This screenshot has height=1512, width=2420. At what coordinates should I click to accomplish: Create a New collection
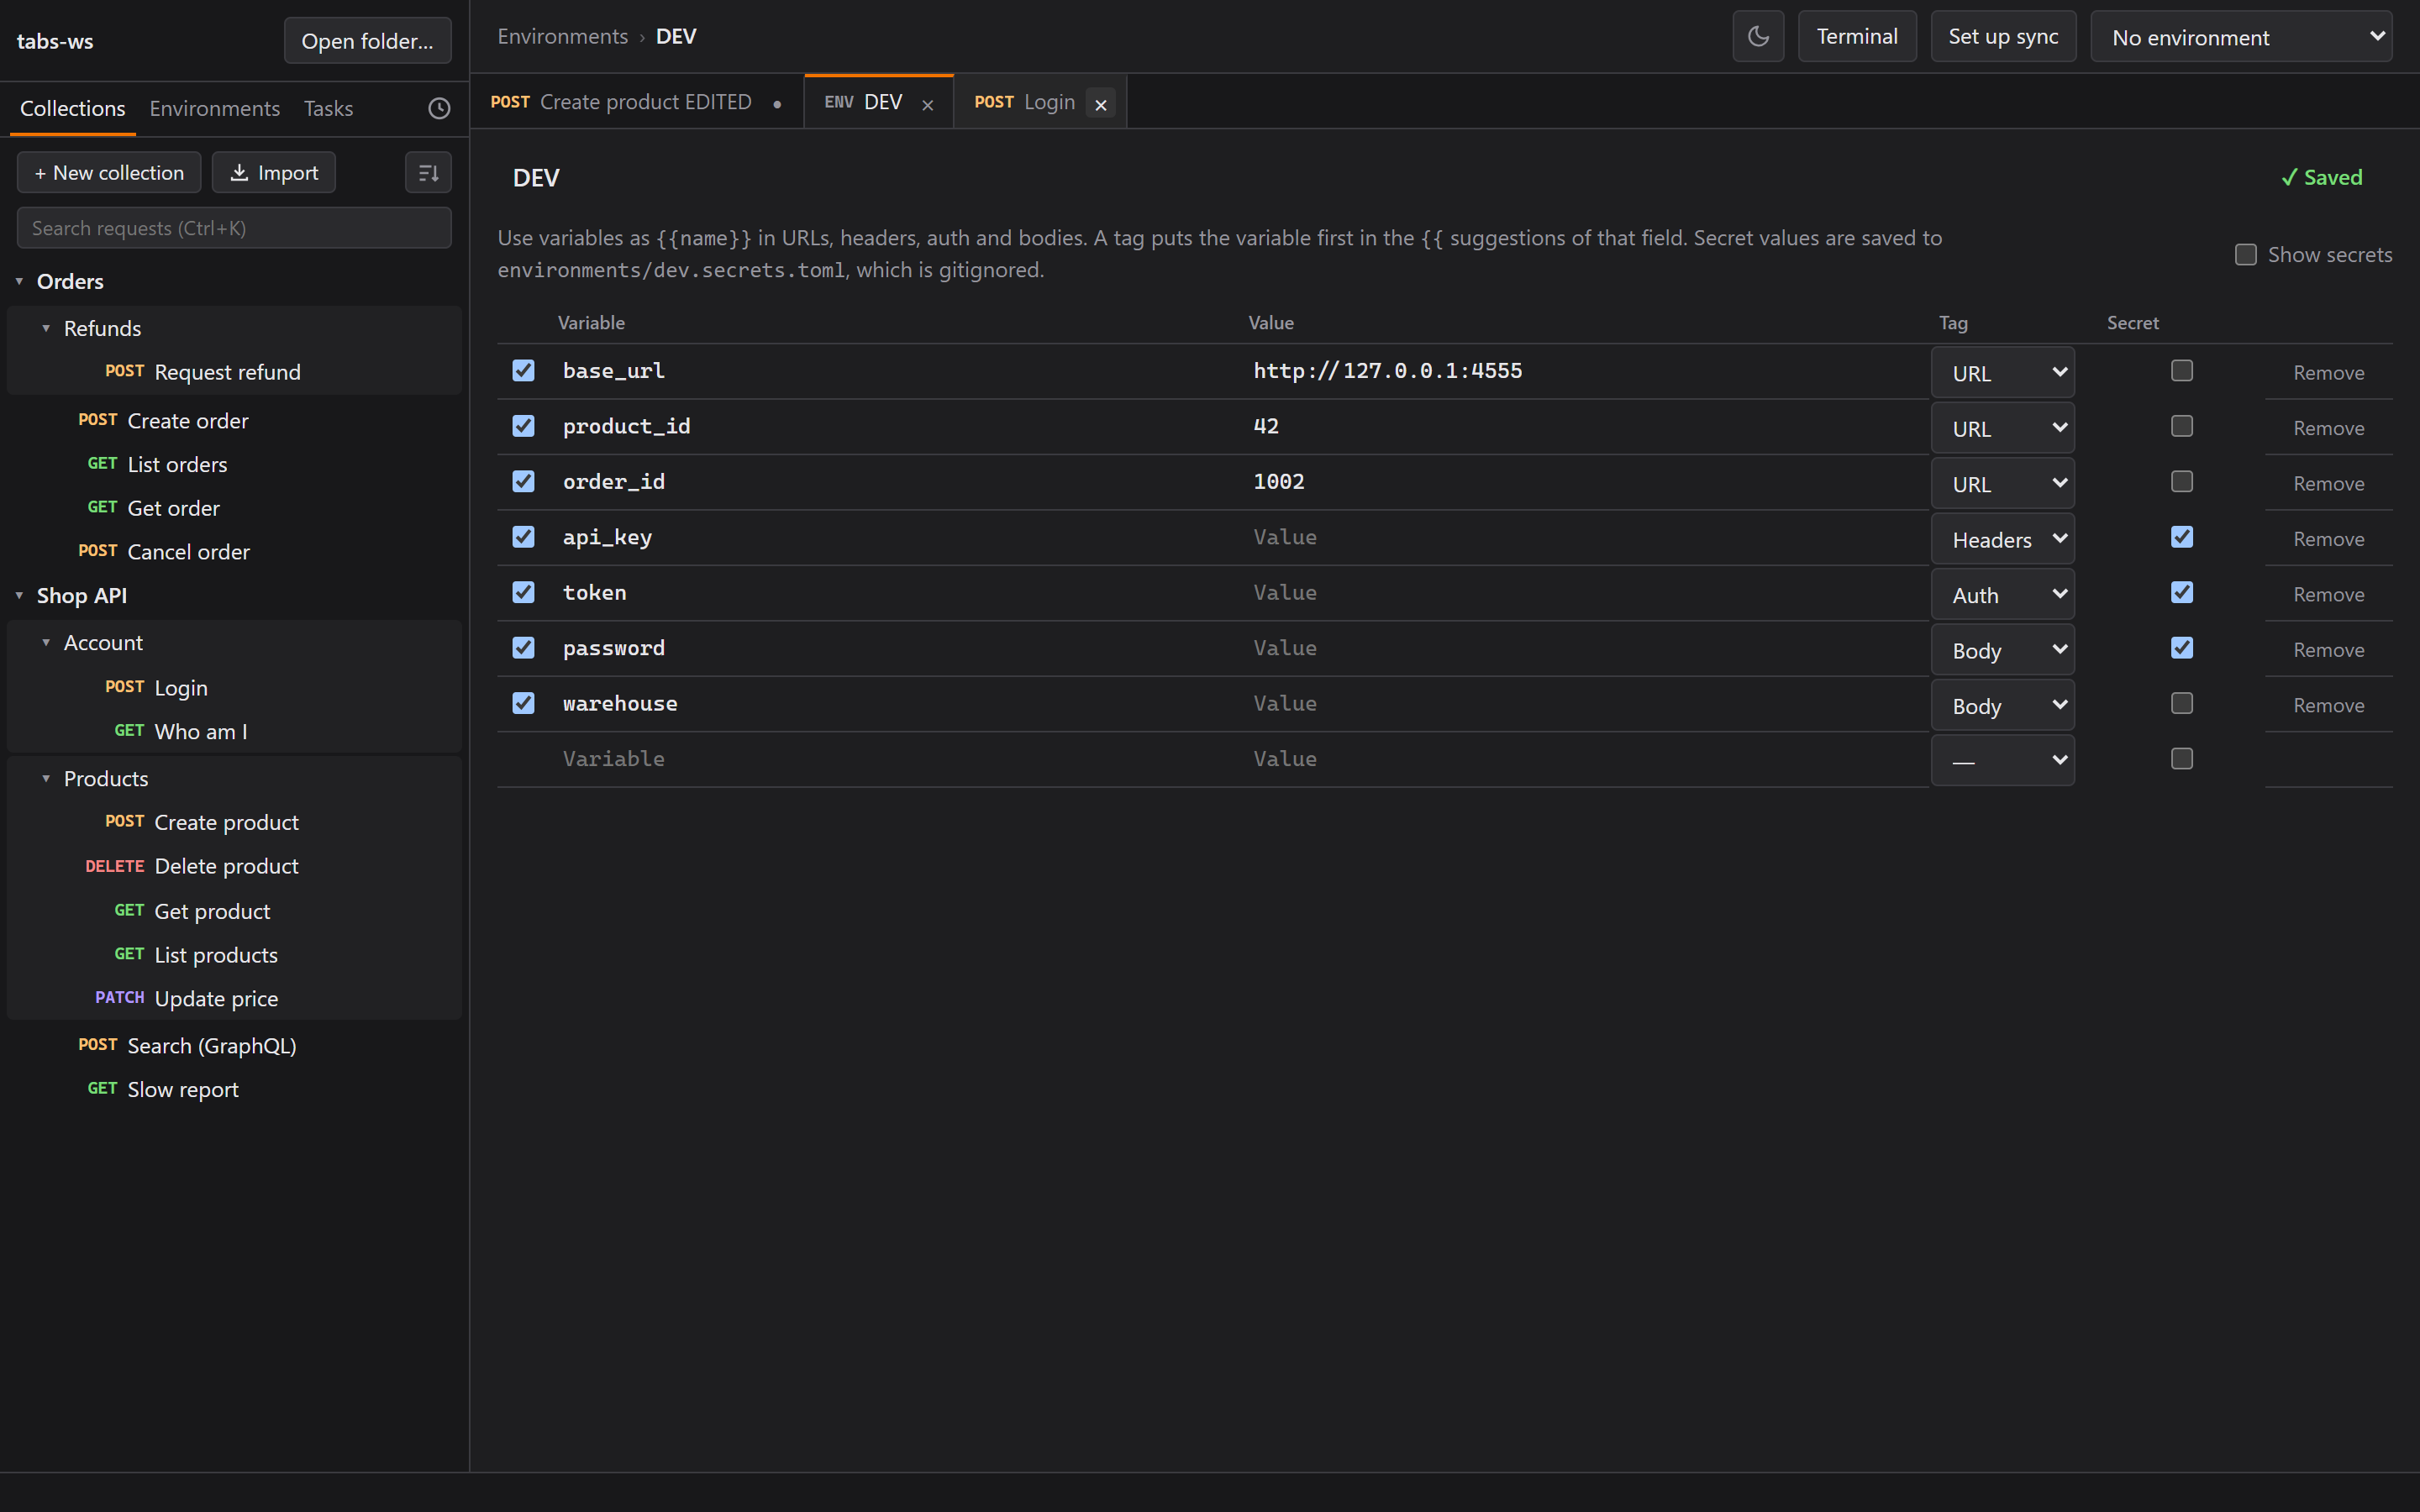(109, 173)
